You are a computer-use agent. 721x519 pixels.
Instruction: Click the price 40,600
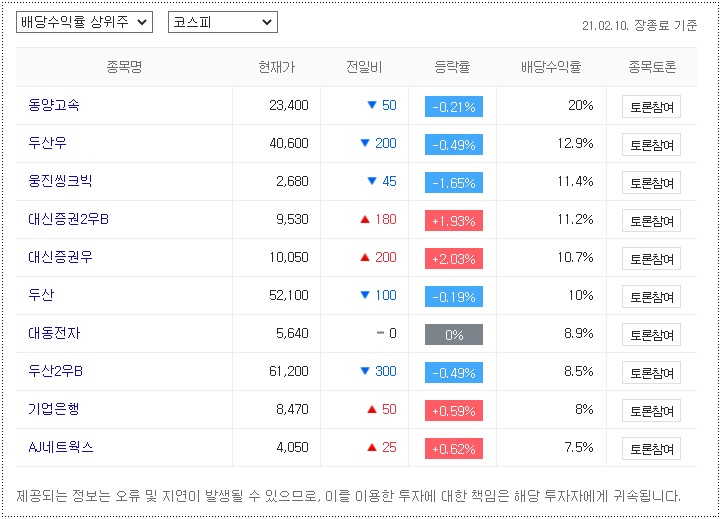[x=289, y=143]
